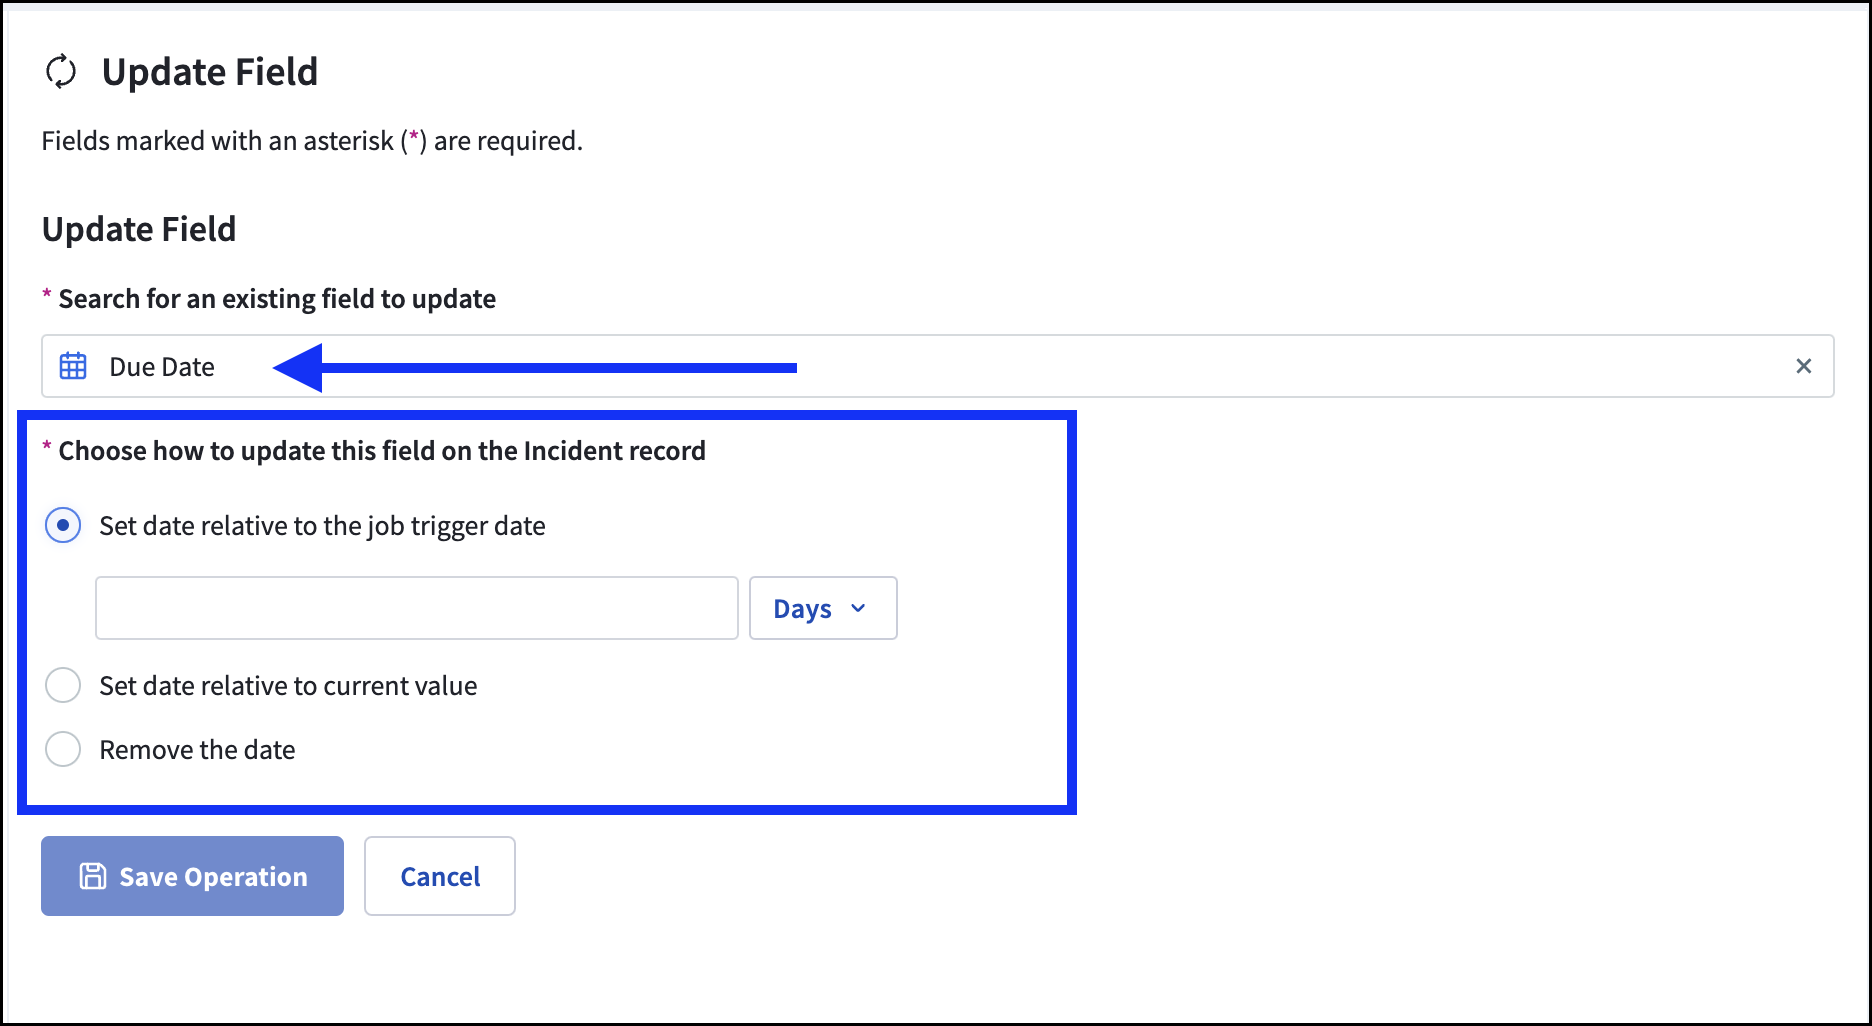Image resolution: width=1872 pixels, height=1026 pixels.
Task: Select the 'Remove the date' radio button
Action: point(63,749)
